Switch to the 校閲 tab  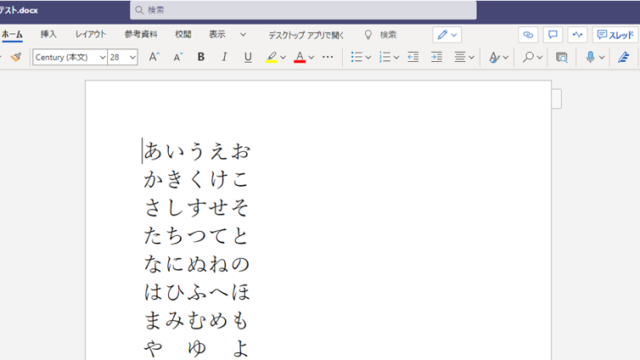point(183,35)
